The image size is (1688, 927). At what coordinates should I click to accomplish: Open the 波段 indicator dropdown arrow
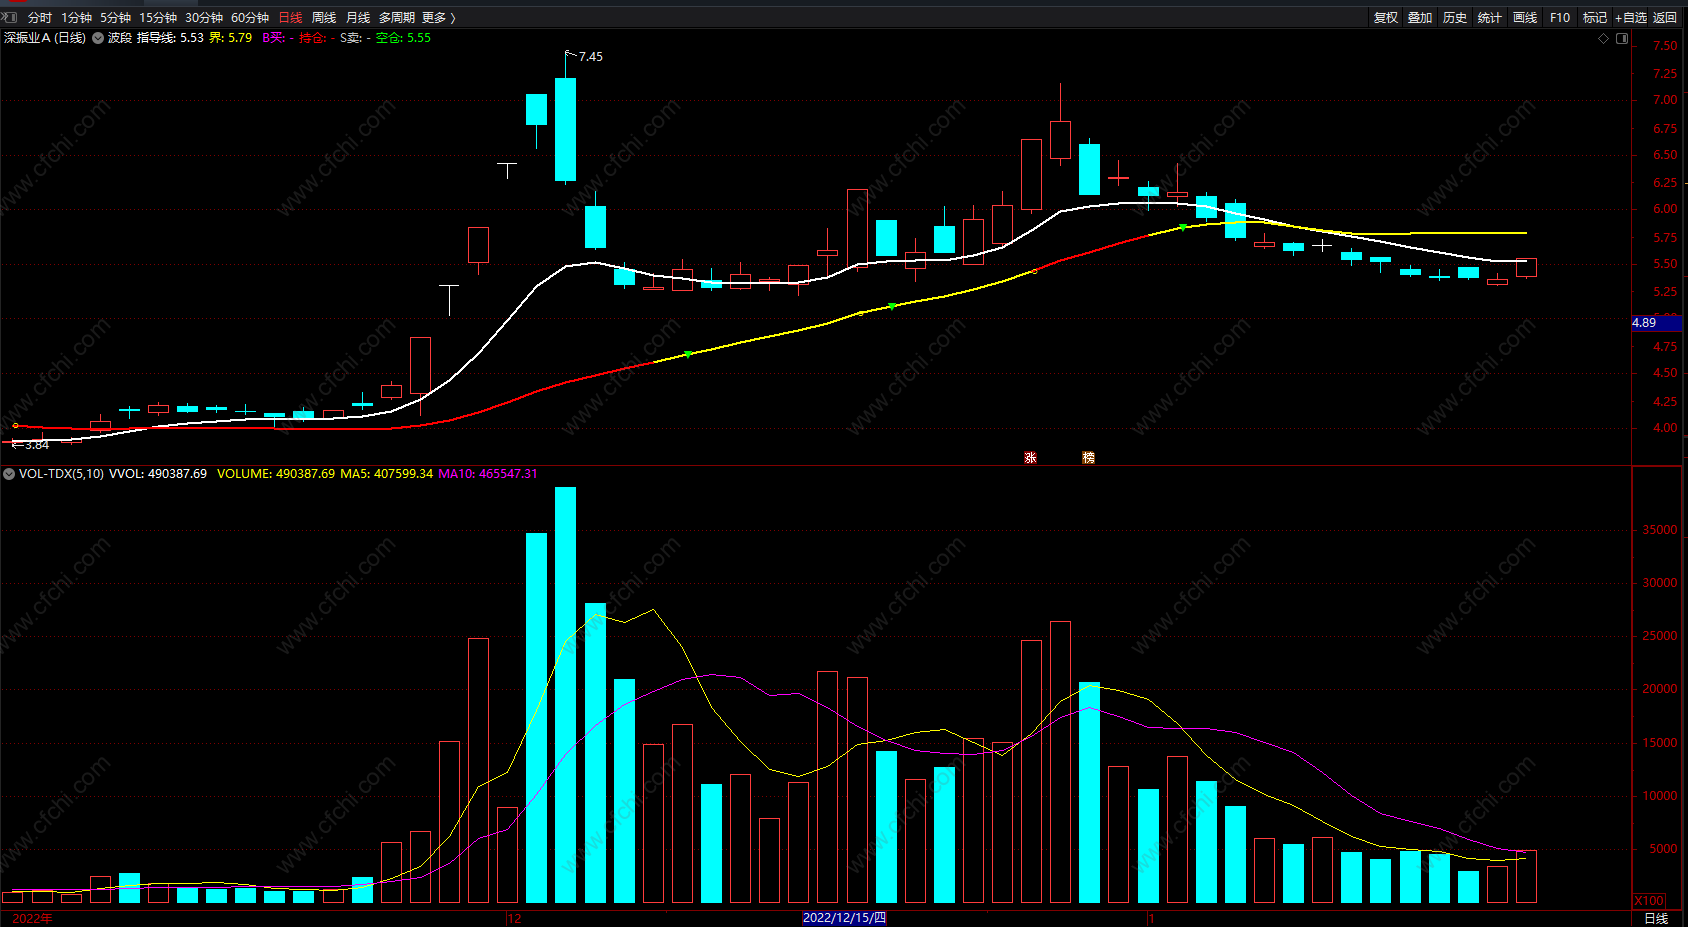[x=98, y=38]
